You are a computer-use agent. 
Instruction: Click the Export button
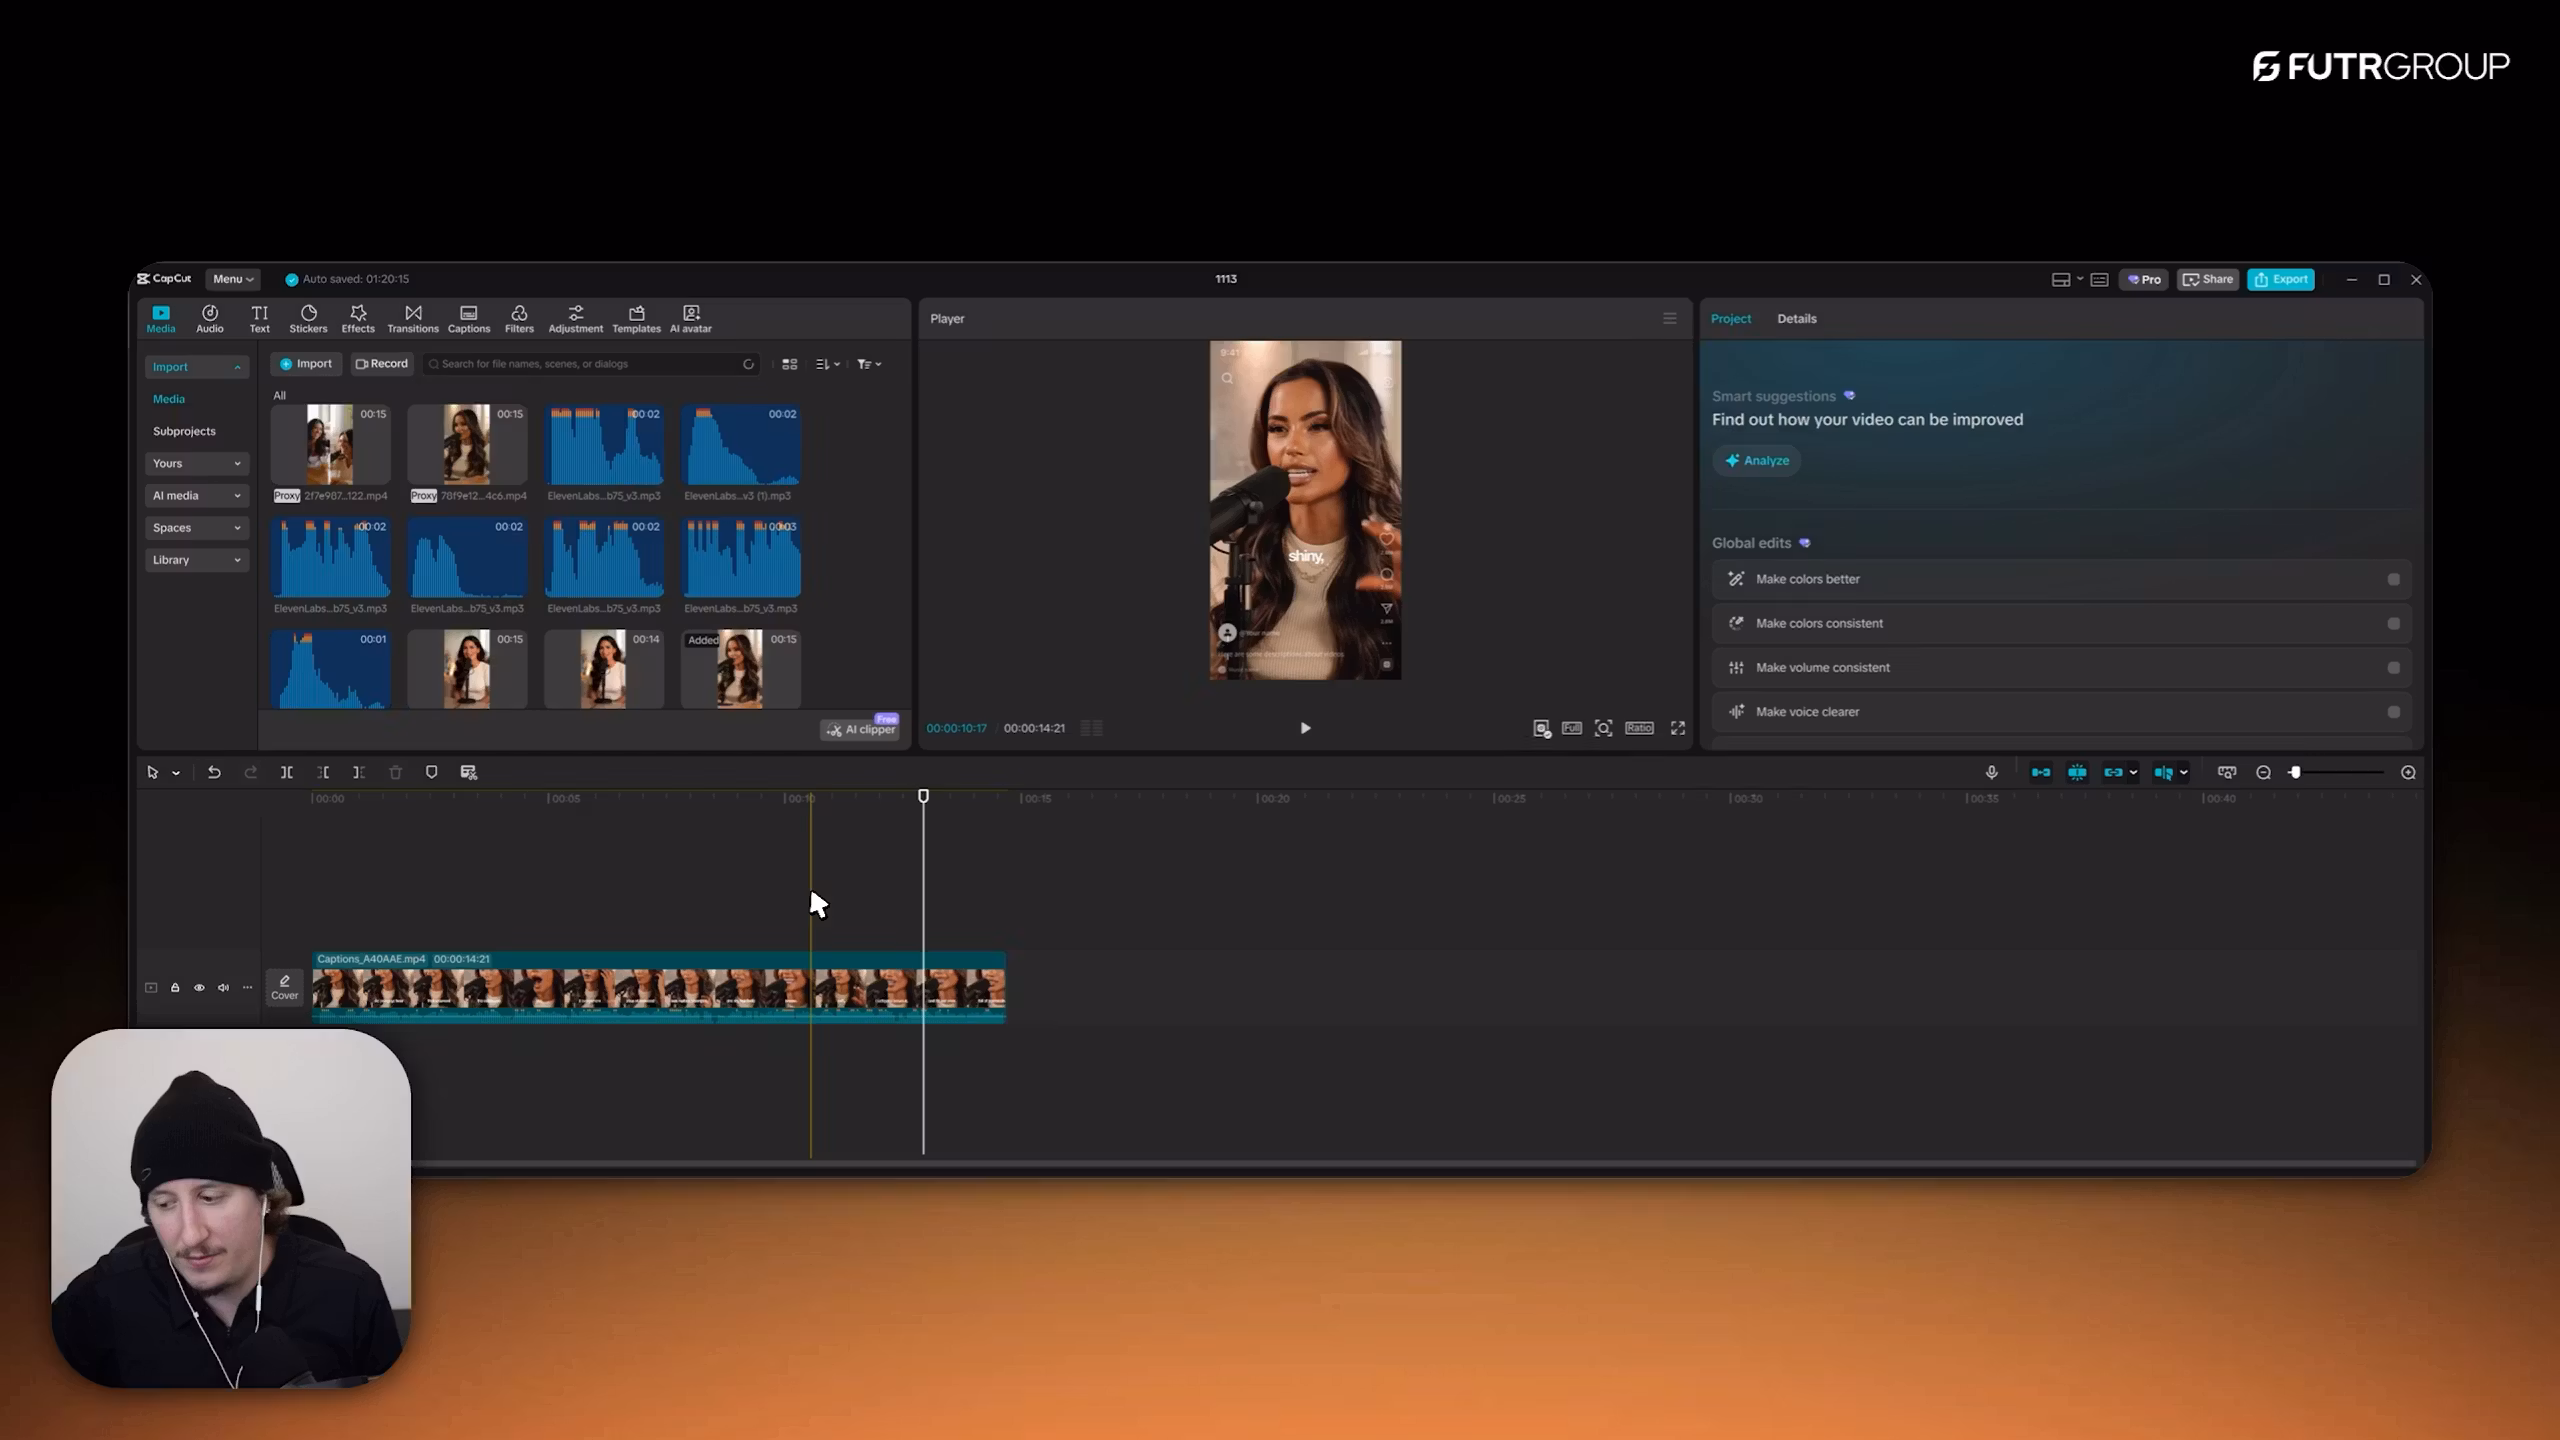(x=2280, y=279)
